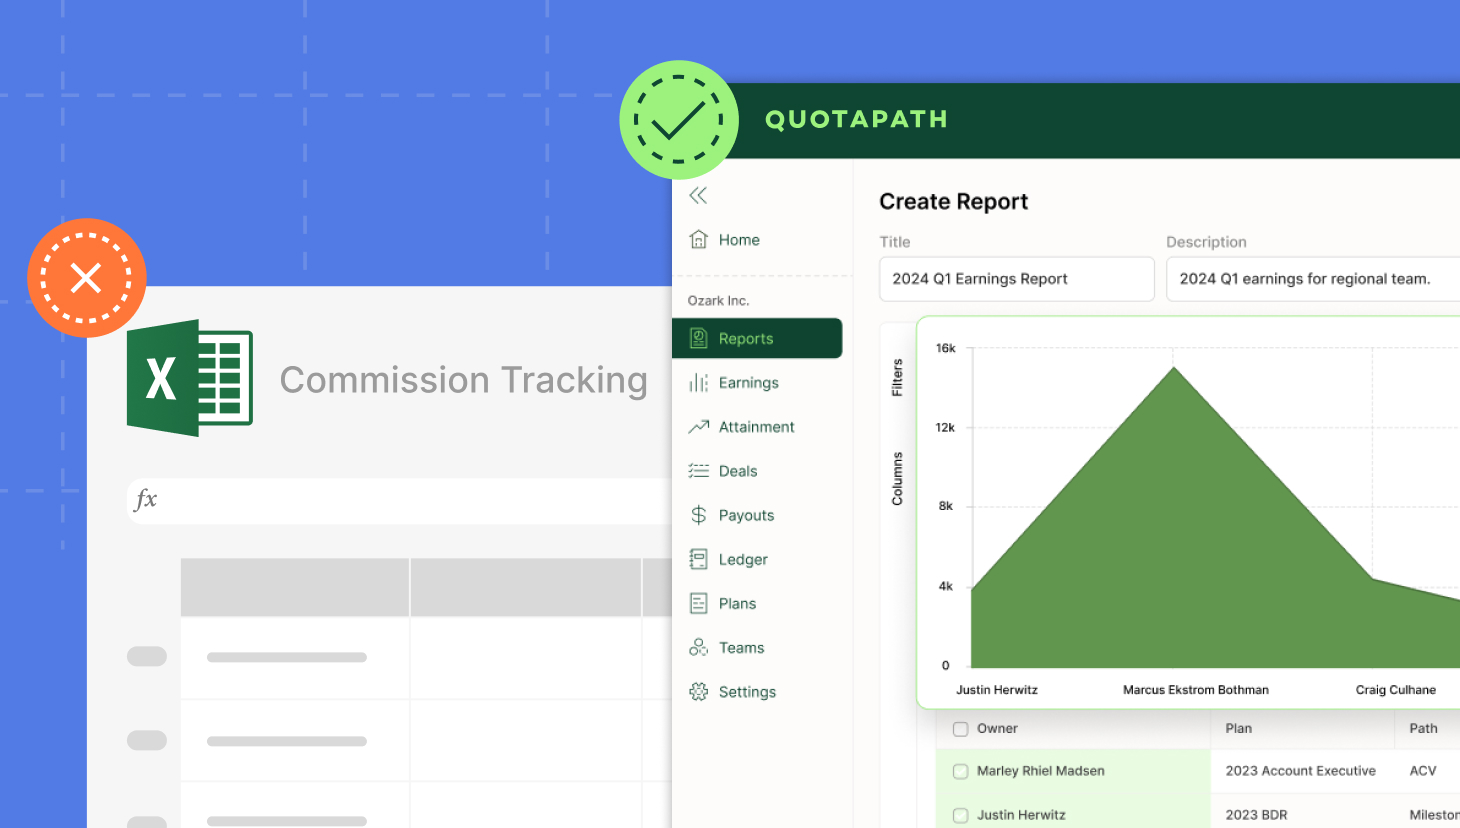
Task: Go to Home in the navigation menu
Action: 738,239
